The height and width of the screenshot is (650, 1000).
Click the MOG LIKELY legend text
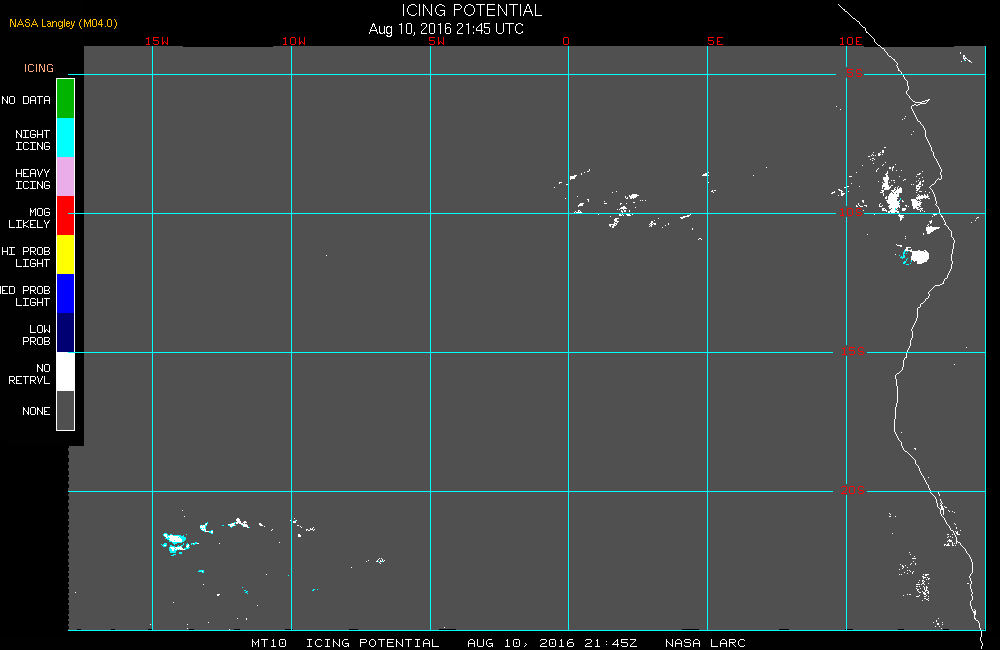pos(29,218)
